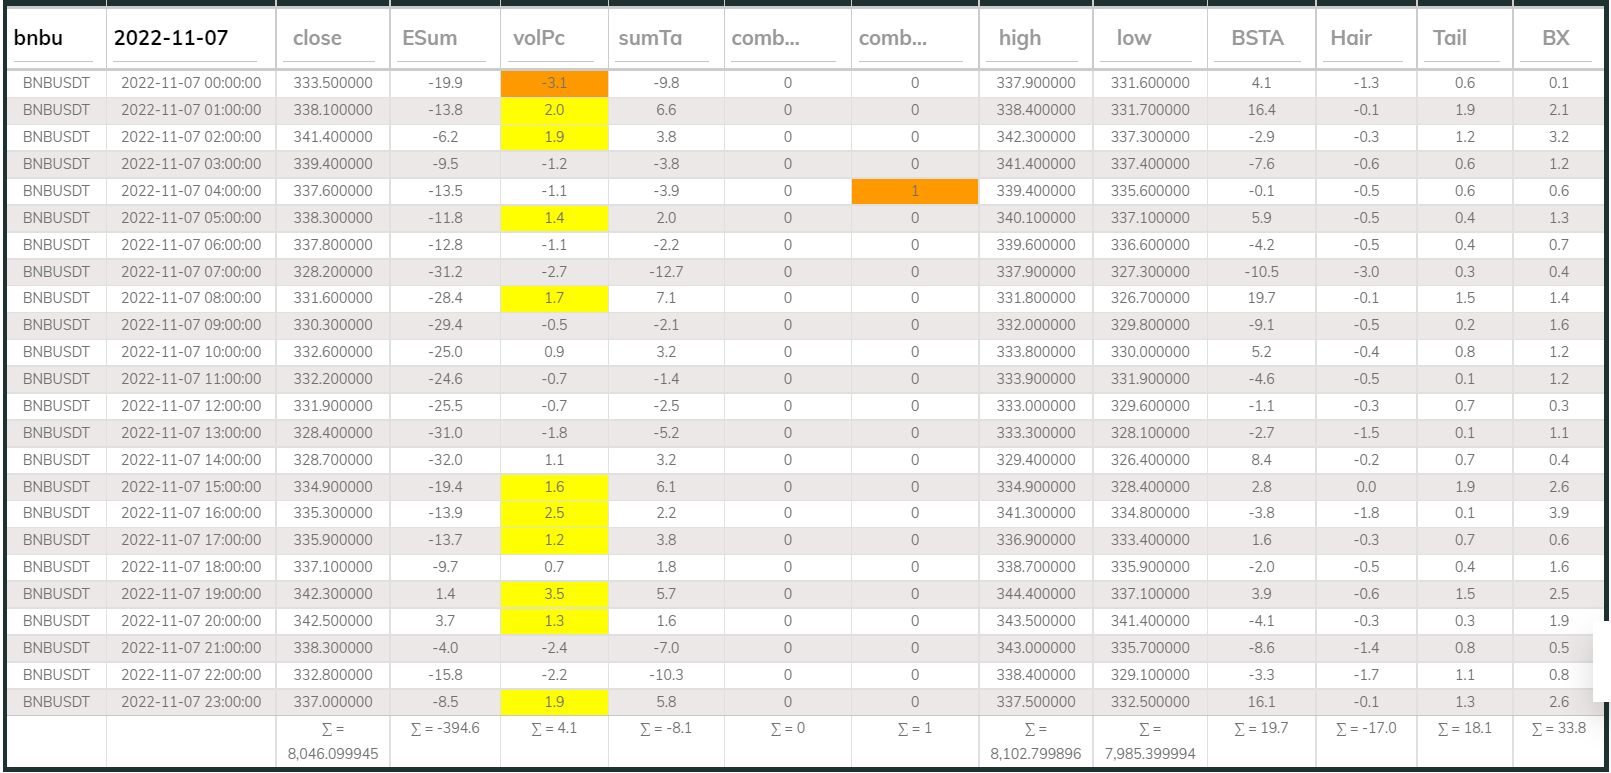Select the yellow '1.6' volPc cell
Image resolution: width=1611 pixels, height=773 pixels.
(x=554, y=487)
